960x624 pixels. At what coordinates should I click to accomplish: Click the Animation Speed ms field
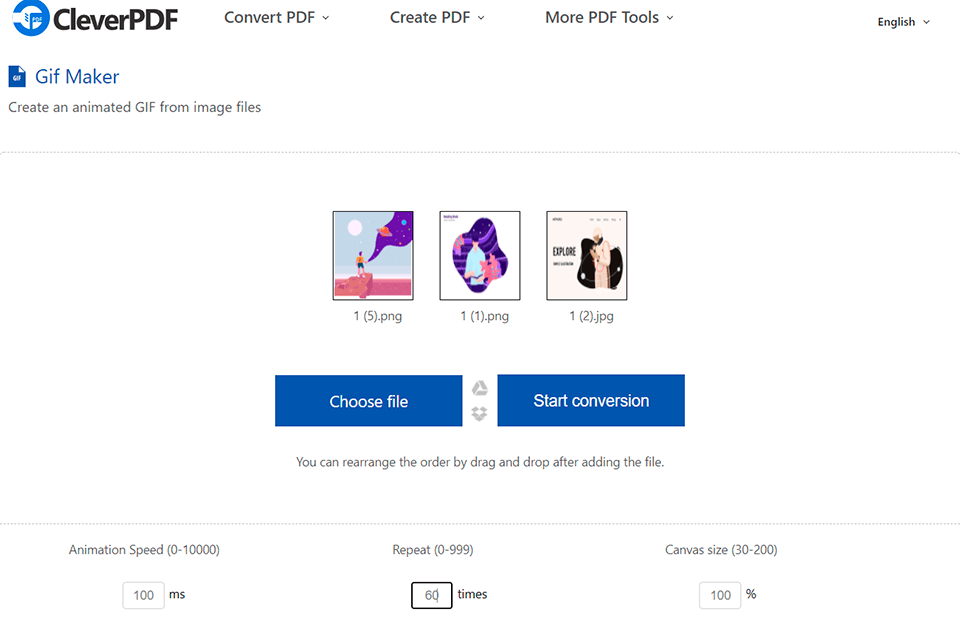pos(143,594)
